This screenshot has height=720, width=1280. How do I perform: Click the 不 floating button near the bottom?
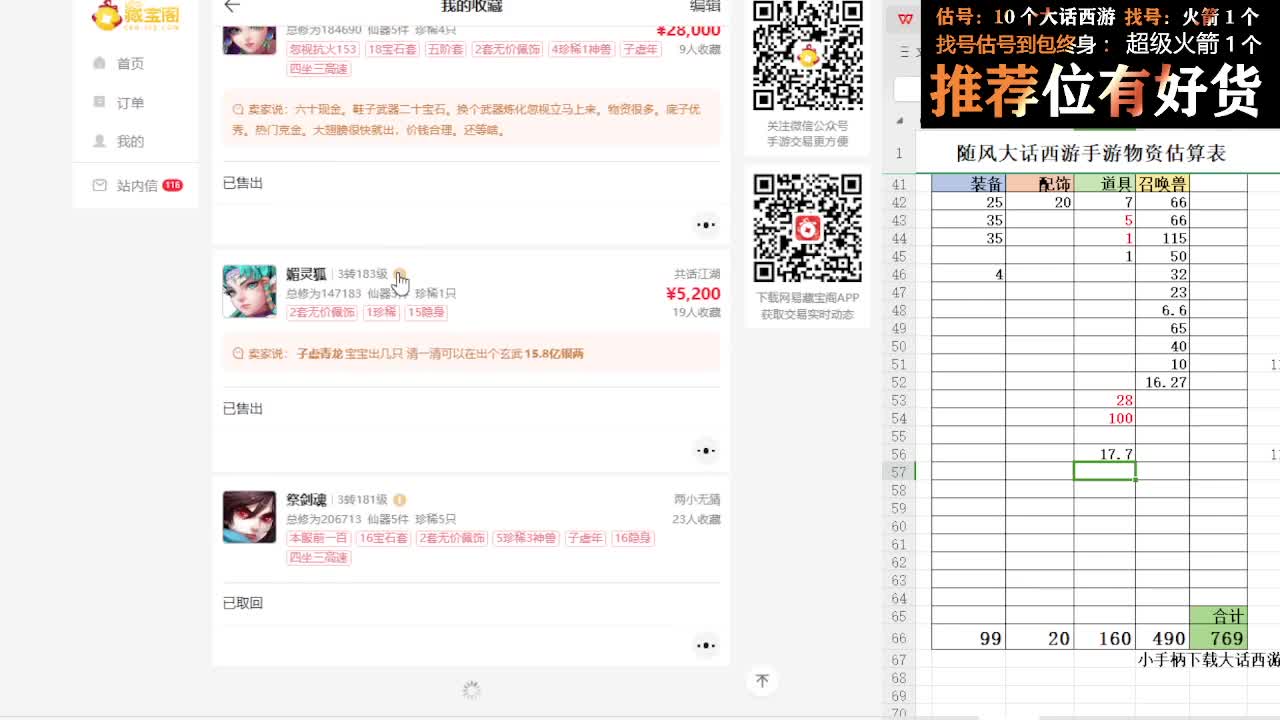click(x=762, y=680)
